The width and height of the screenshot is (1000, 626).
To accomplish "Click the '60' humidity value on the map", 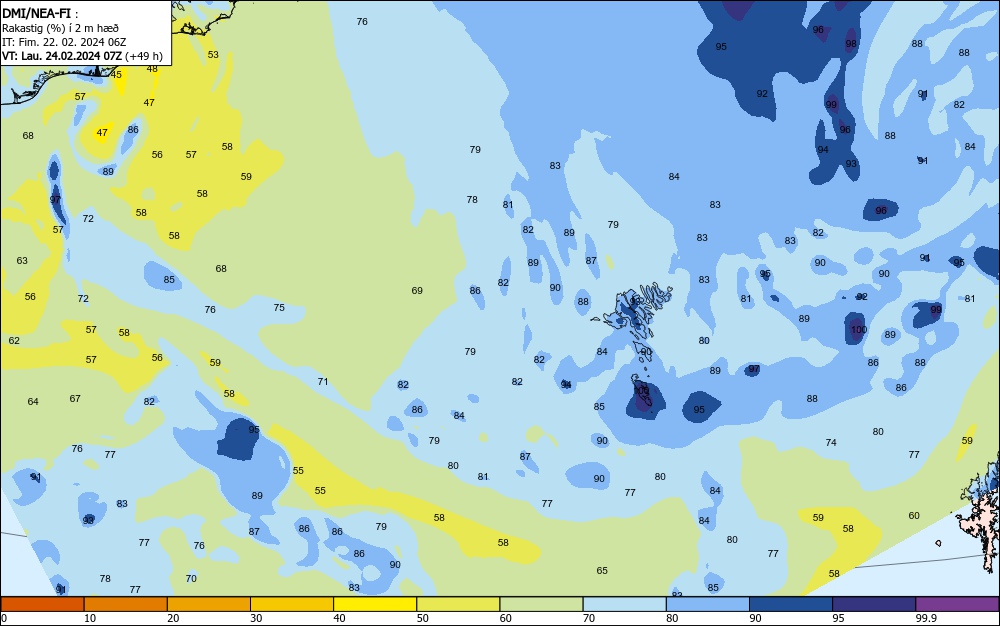I will pos(914,516).
